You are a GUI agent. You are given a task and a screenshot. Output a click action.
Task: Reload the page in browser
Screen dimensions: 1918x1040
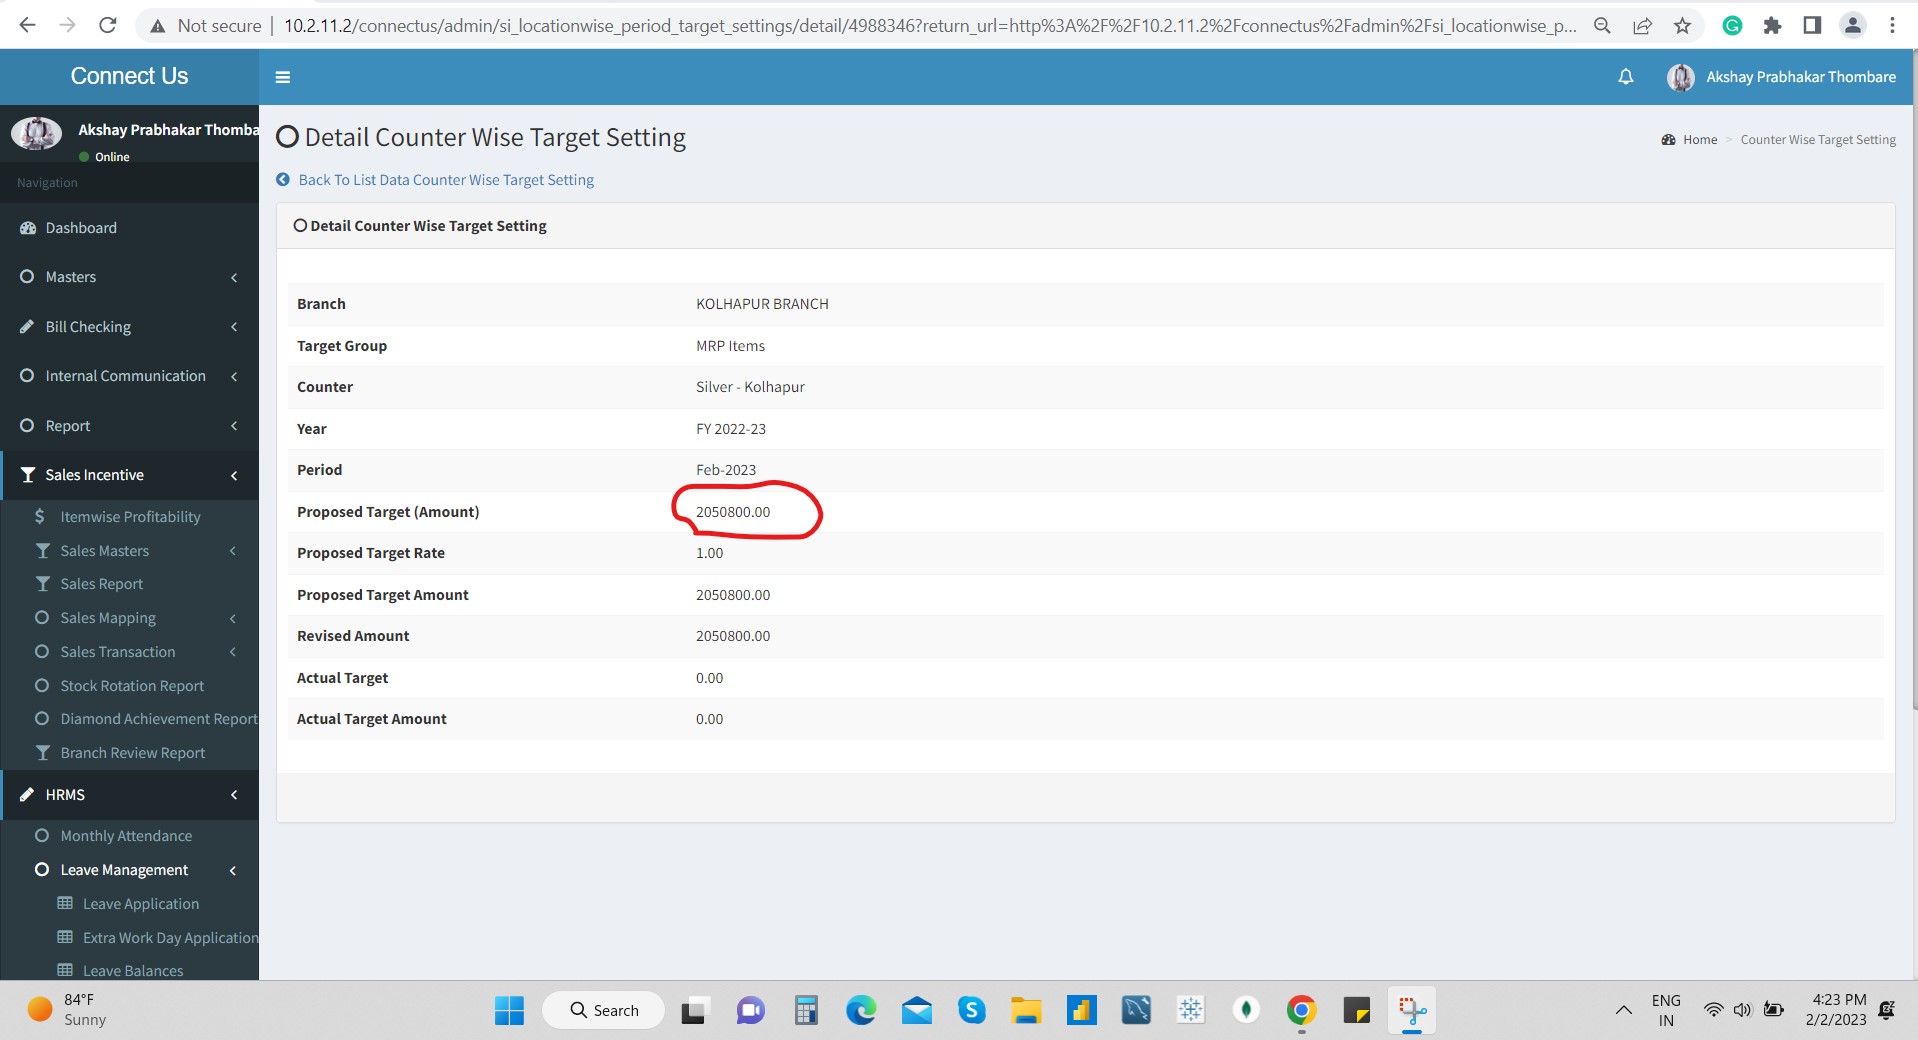(108, 25)
